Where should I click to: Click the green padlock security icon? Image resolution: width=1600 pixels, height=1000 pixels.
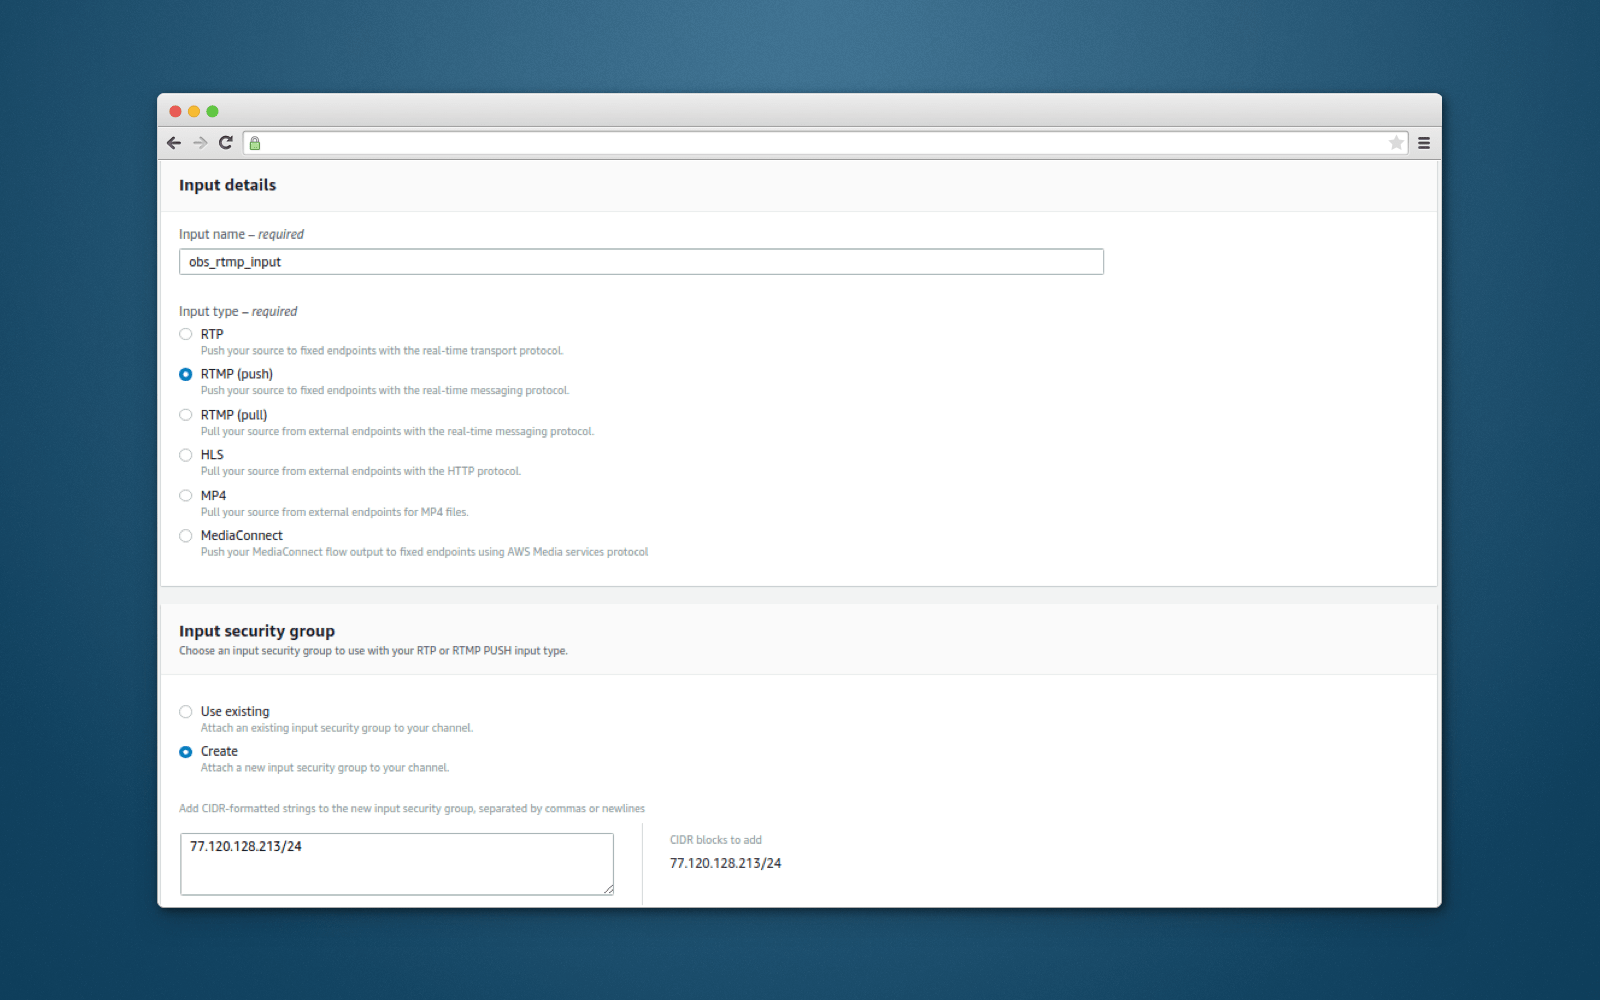[x=255, y=143]
